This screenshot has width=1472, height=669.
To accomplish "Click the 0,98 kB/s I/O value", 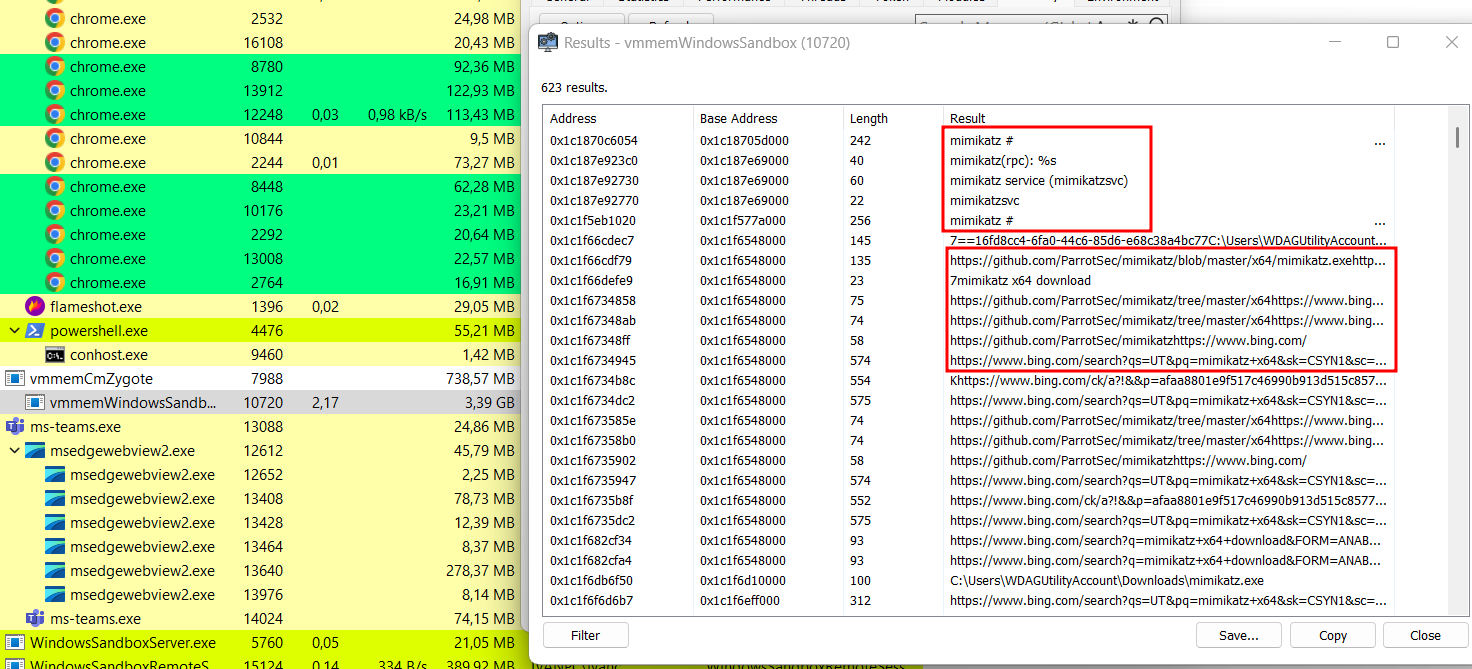I will (x=397, y=115).
